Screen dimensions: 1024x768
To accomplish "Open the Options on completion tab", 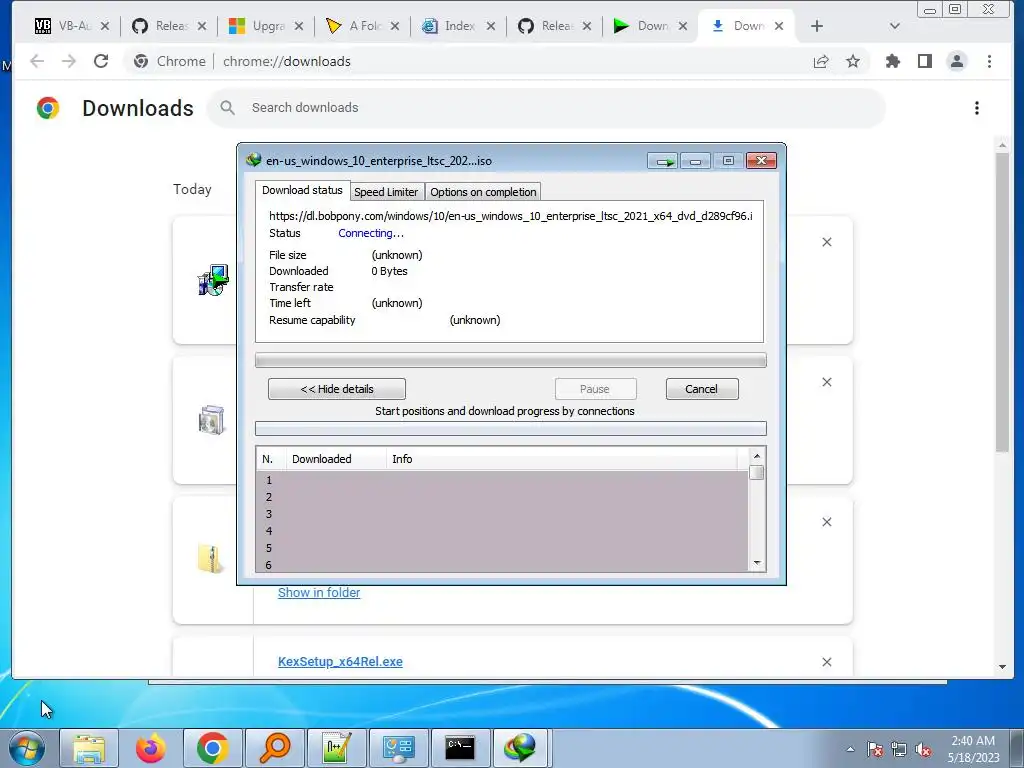I will [483, 192].
